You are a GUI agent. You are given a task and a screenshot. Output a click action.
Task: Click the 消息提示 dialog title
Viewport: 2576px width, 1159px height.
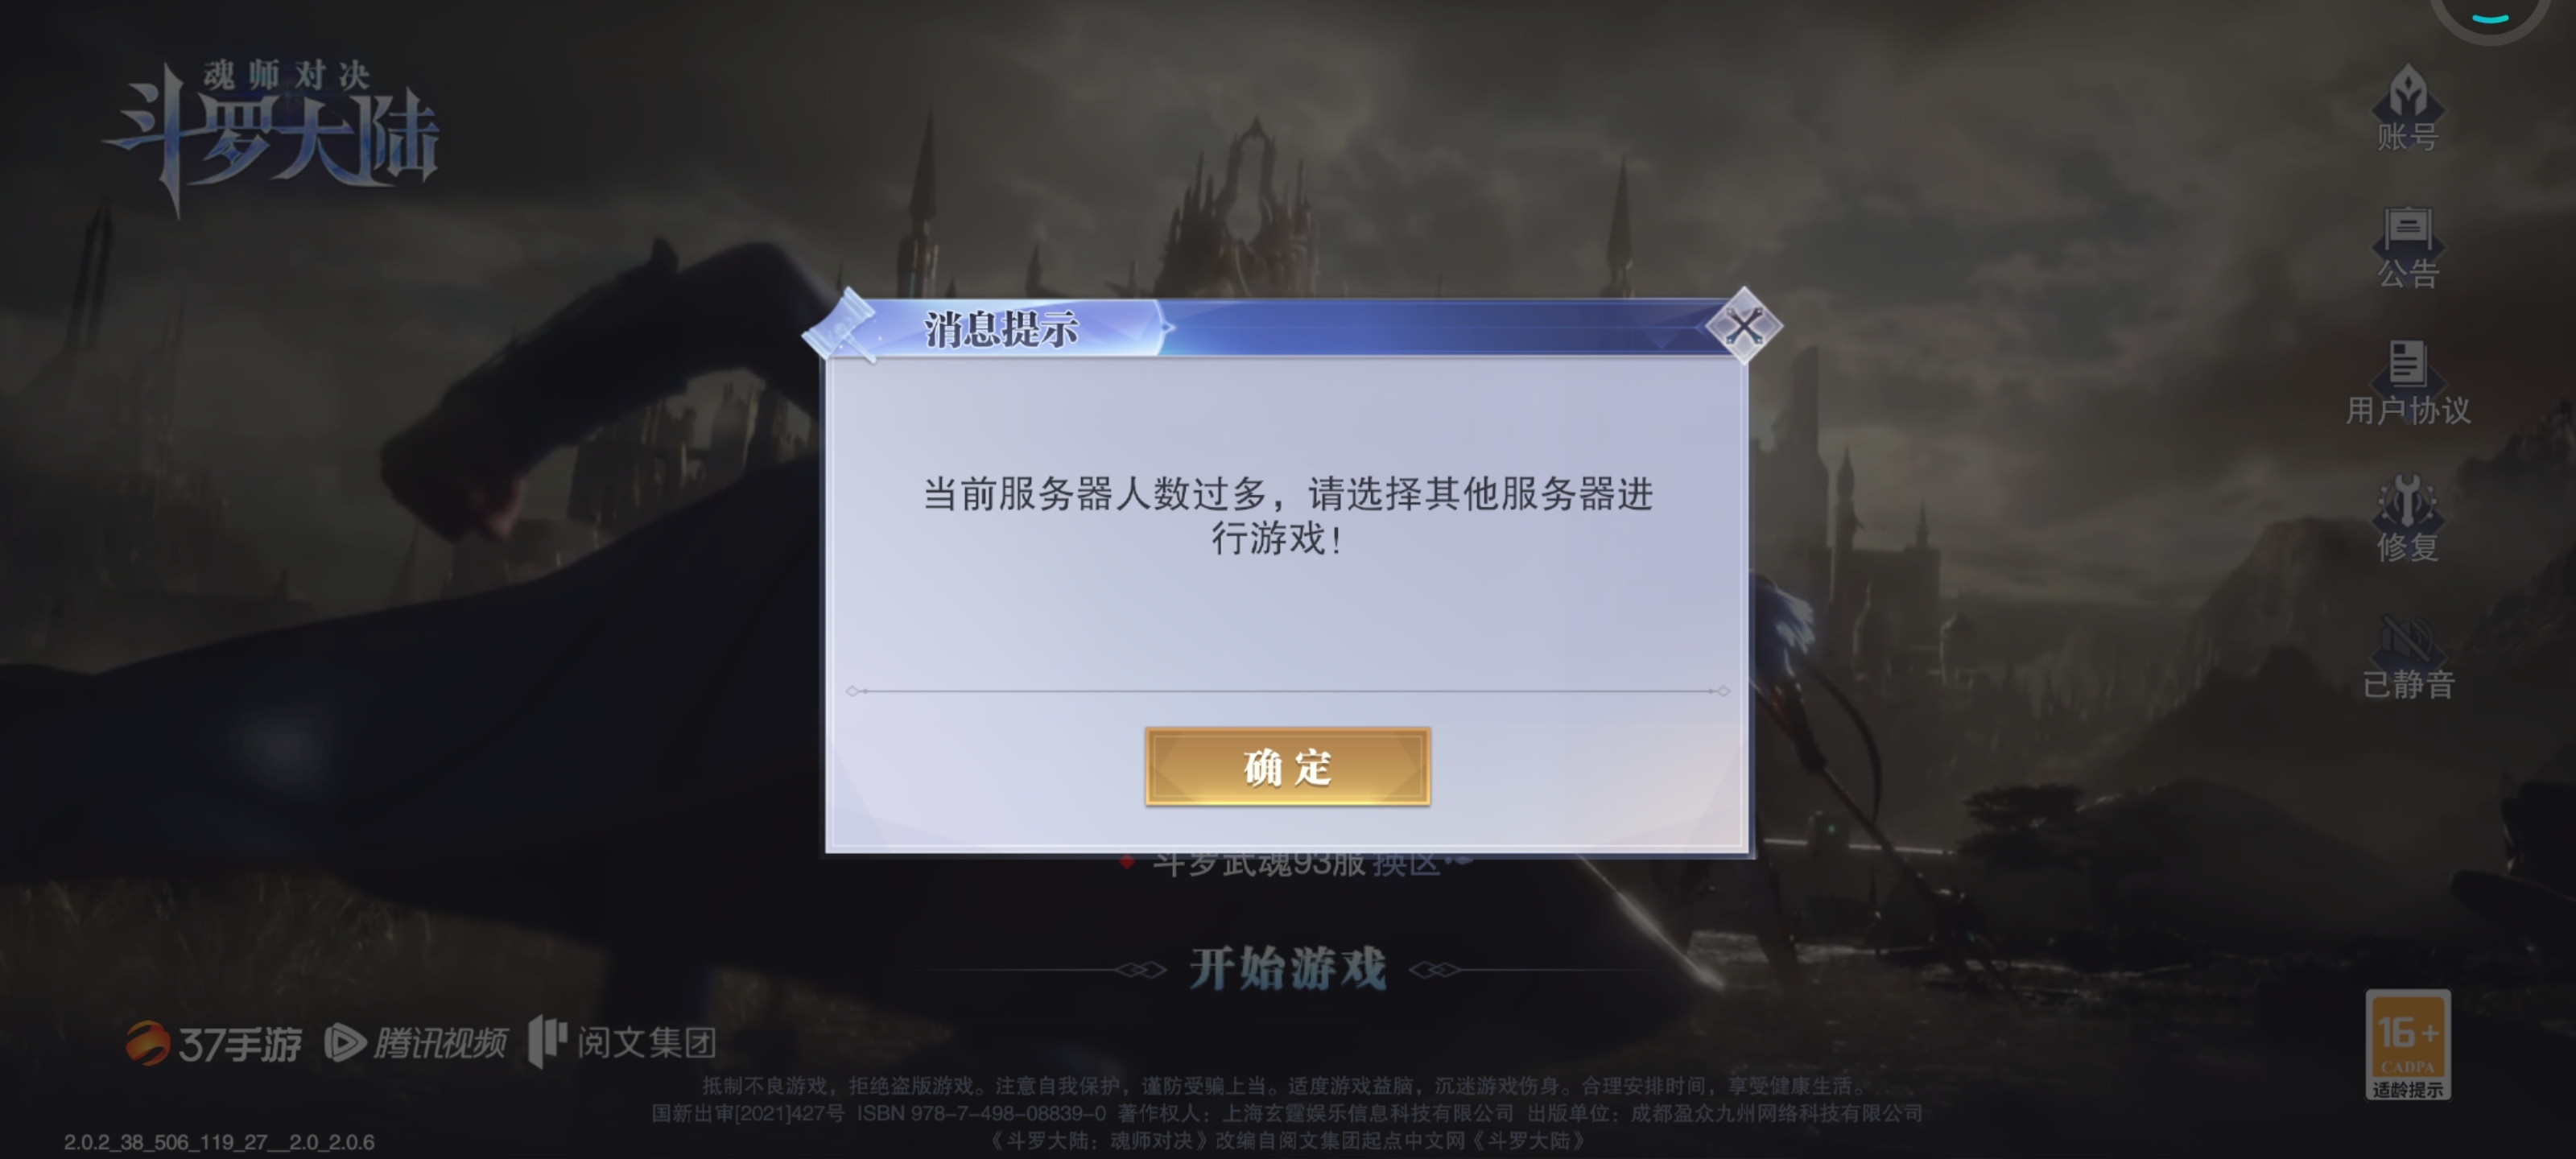(1001, 329)
